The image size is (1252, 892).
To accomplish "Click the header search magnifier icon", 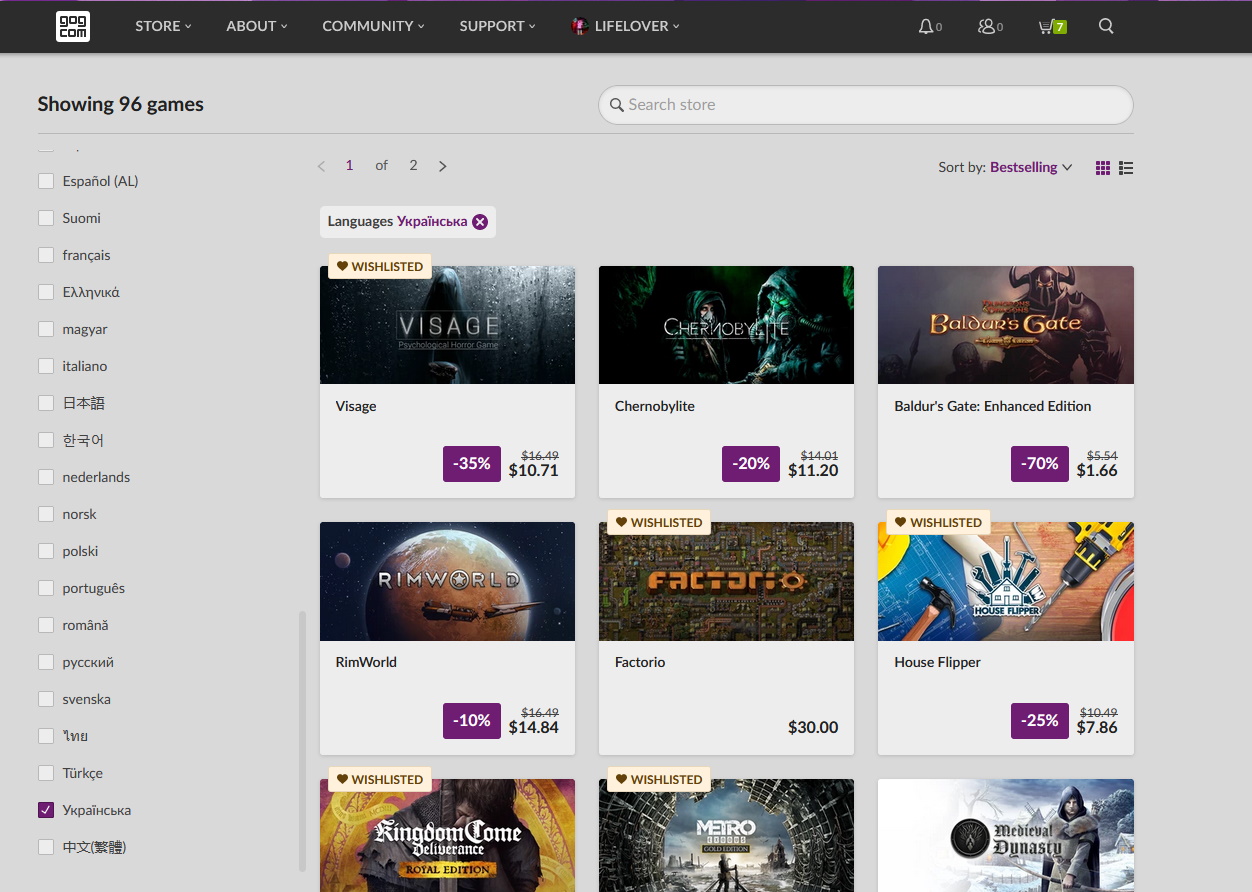I will pyautogui.click(x=1106, y=26).
